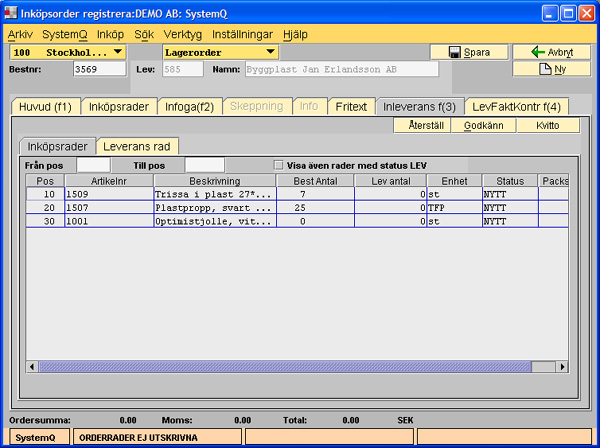Click the Enhet cell showing TFP

tap(455, 208)
